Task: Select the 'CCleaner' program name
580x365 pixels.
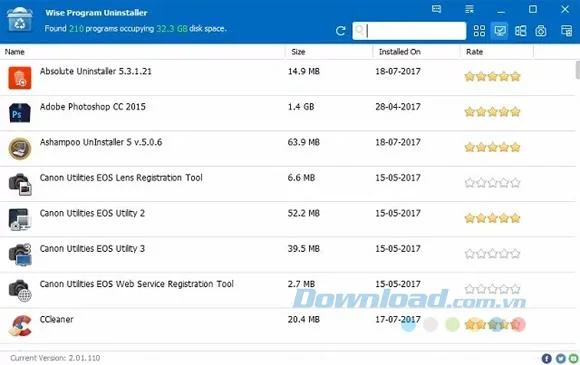Action: pos(56,319)
